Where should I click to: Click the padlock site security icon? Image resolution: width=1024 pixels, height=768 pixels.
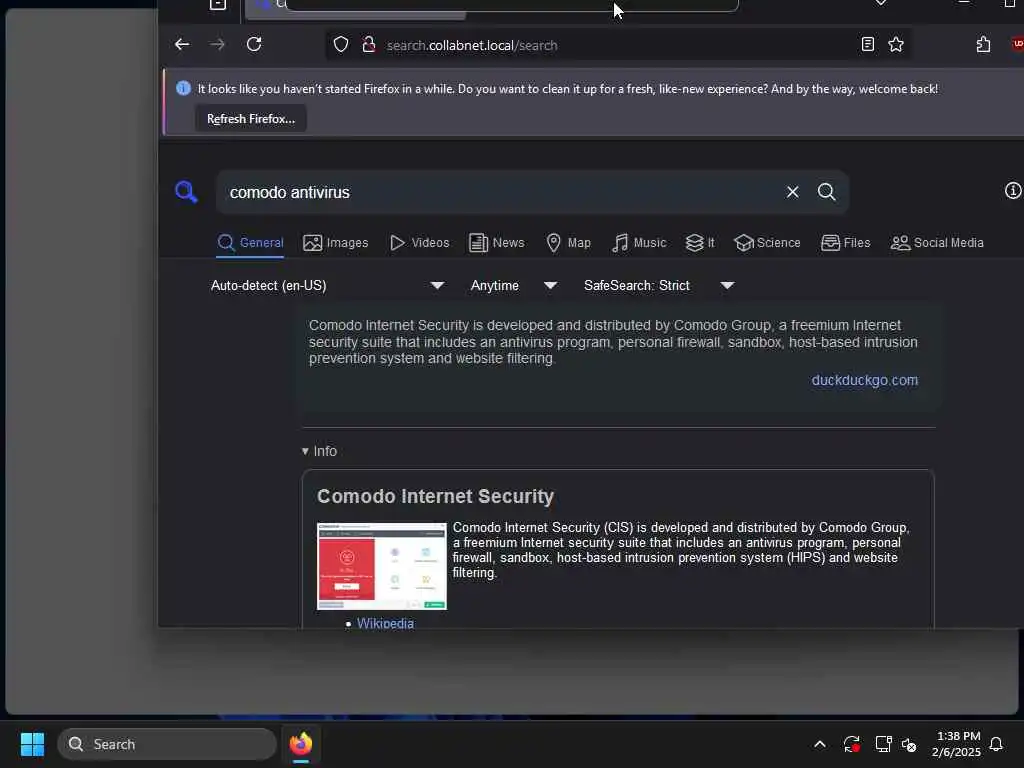click(369, 44)
